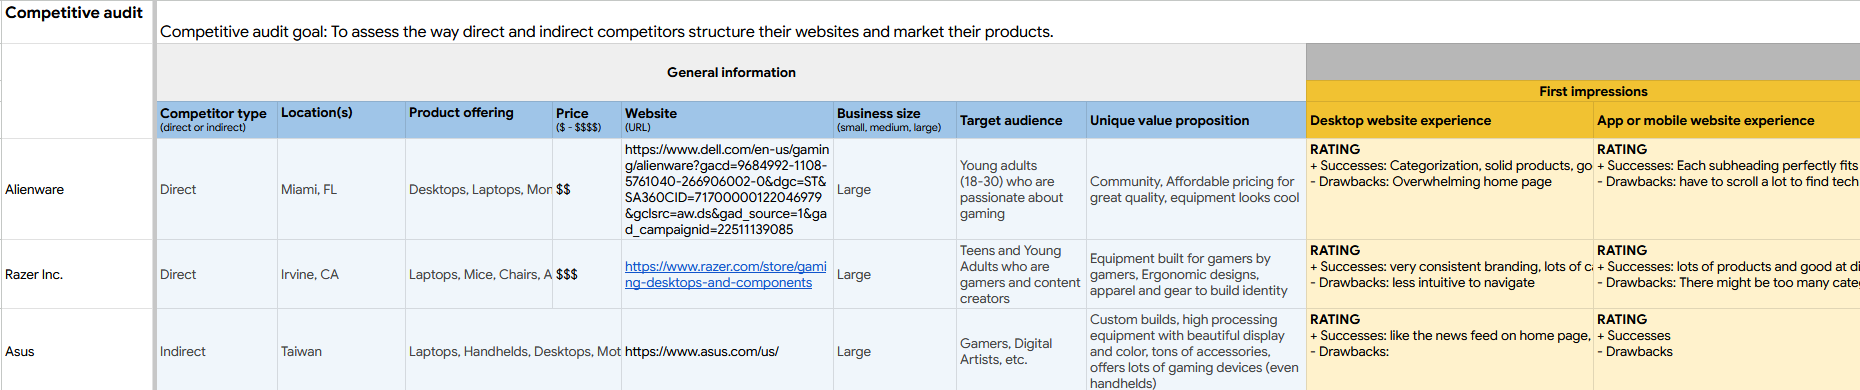This screenshot has width=1860, height=390.
Task: Click the 'Business size' column header
Action: (895, 119)
